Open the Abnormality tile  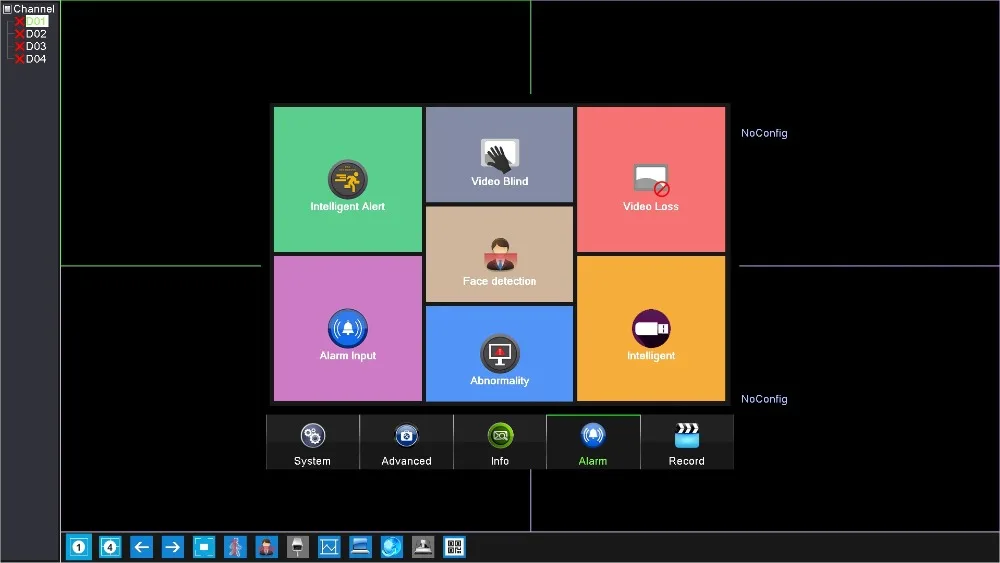(x=499, y=353)
